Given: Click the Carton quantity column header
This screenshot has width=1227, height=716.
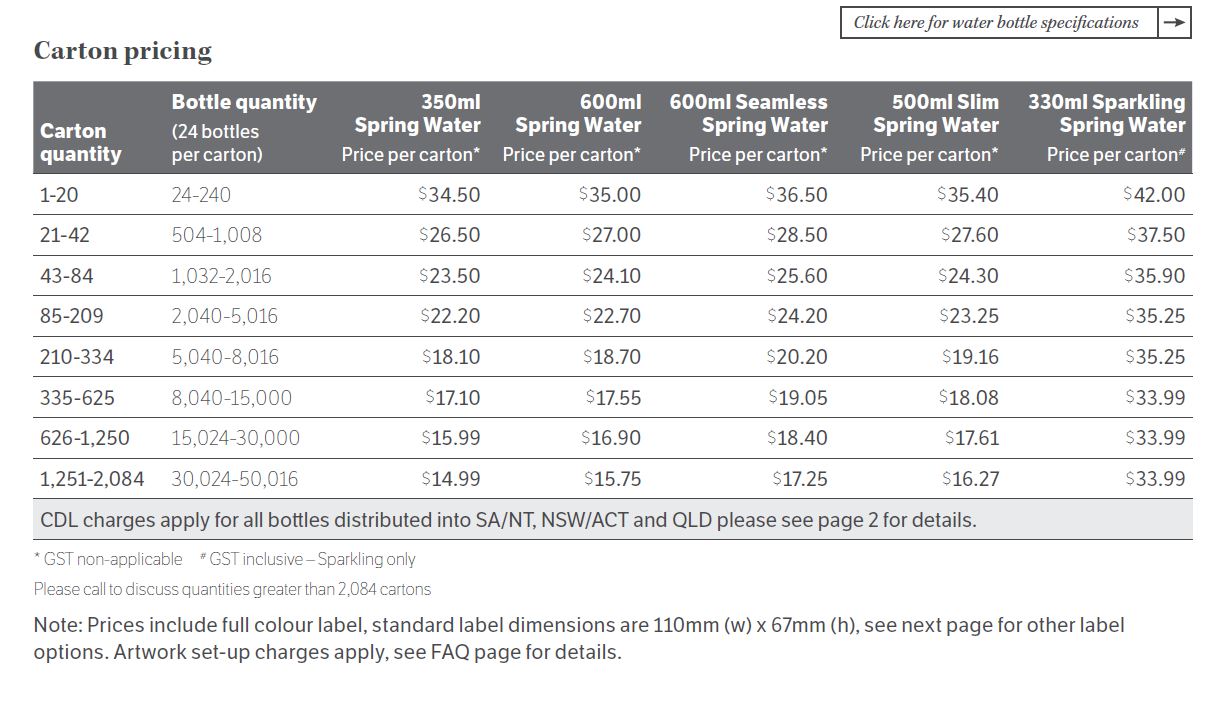Looking at the screenshot, I should click(x=81, y=142).
